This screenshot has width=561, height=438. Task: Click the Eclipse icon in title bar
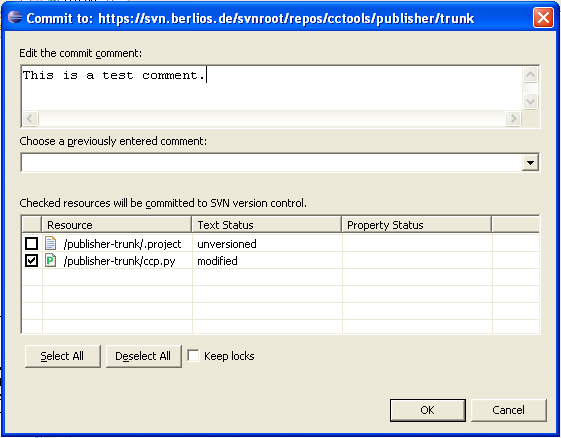[x=15, y=17]
